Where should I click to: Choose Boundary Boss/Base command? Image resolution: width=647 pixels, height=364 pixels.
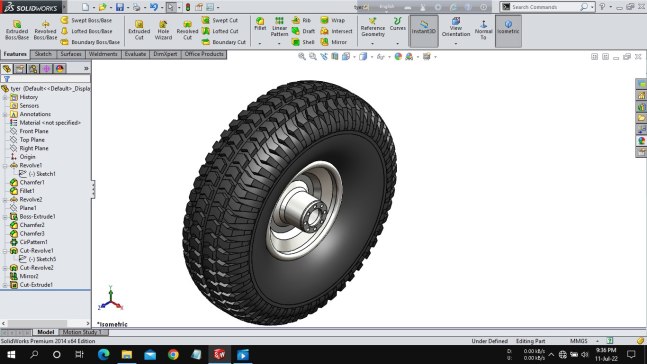pyautogui.click(x=90, y=42)
